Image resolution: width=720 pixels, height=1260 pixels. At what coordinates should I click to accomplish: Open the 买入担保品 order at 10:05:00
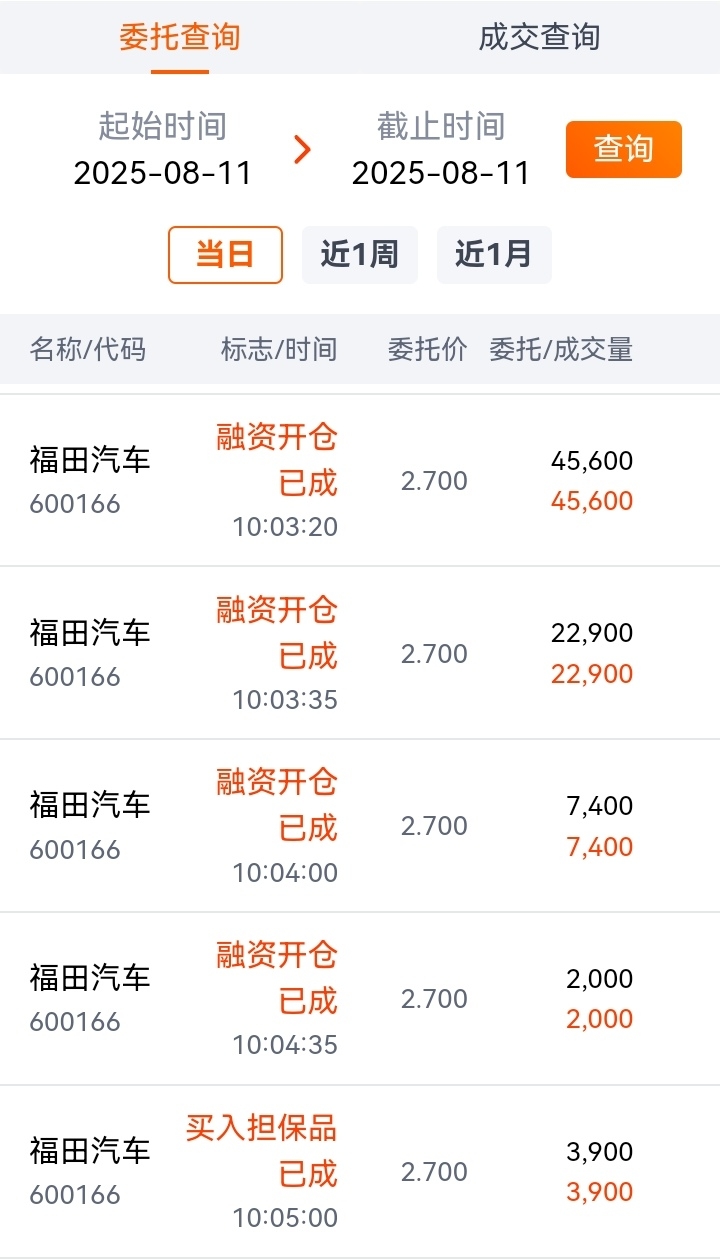(x=360, y=1172)
